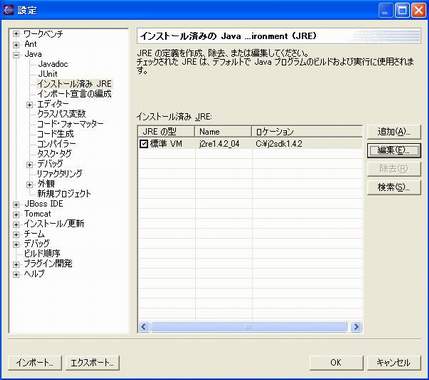The image size is (429, 380).
Task: Select クラスパス変数 tree item
Action: 61,114
